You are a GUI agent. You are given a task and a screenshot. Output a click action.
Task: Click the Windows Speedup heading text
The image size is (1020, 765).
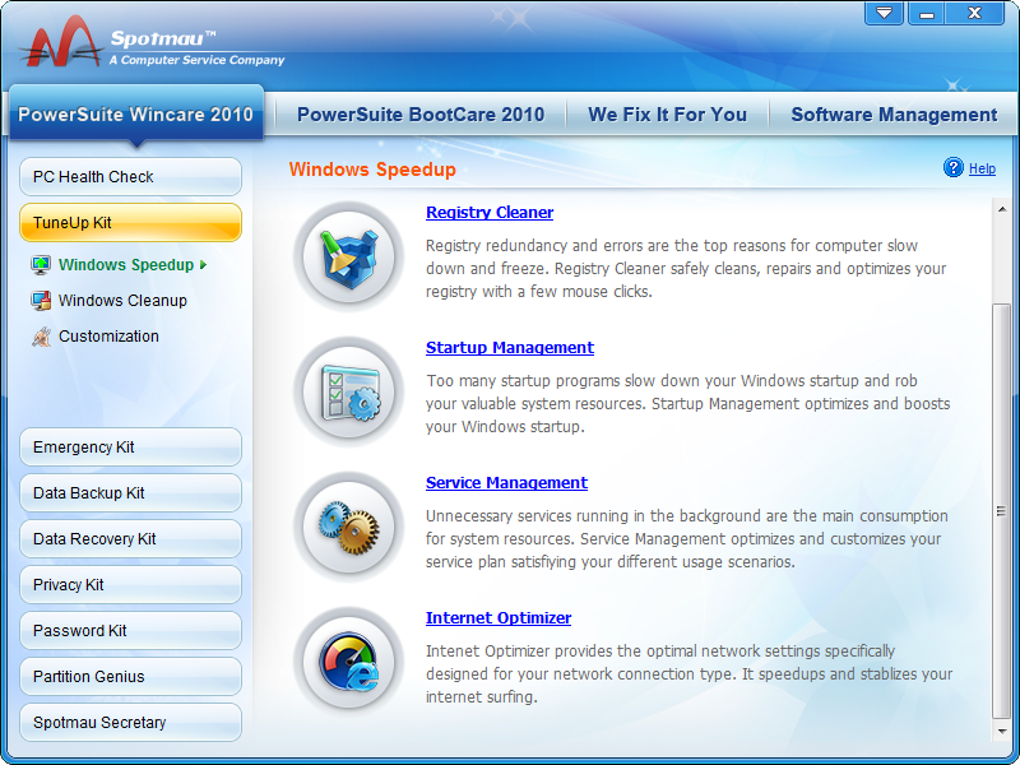372,169
